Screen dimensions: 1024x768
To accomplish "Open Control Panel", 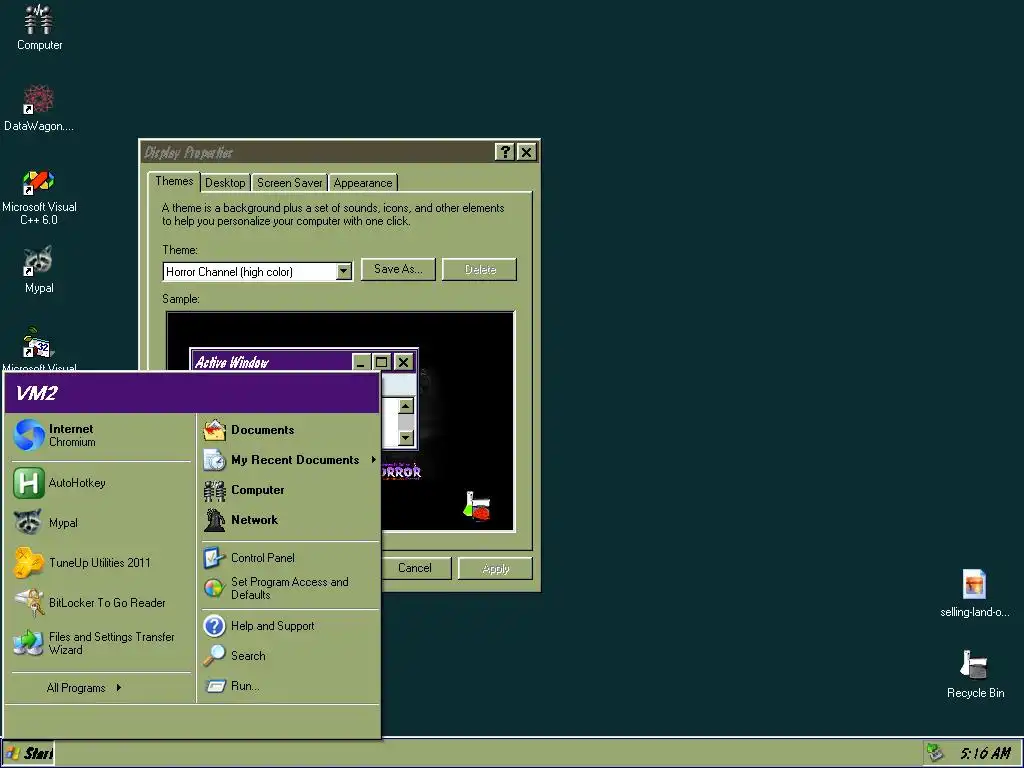I will coord(290,558).
